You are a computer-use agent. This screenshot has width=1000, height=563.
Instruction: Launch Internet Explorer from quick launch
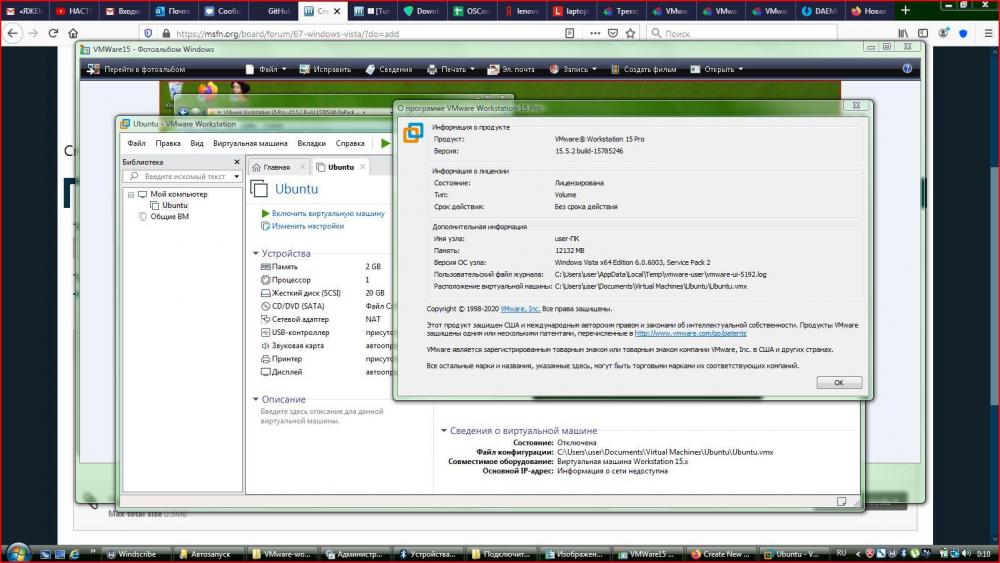(74, 555)
